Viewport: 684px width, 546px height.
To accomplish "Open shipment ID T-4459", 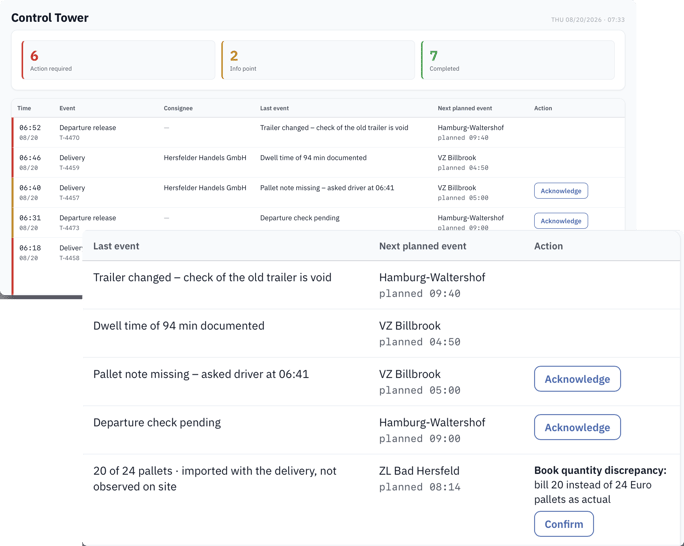I will point(69,168).
